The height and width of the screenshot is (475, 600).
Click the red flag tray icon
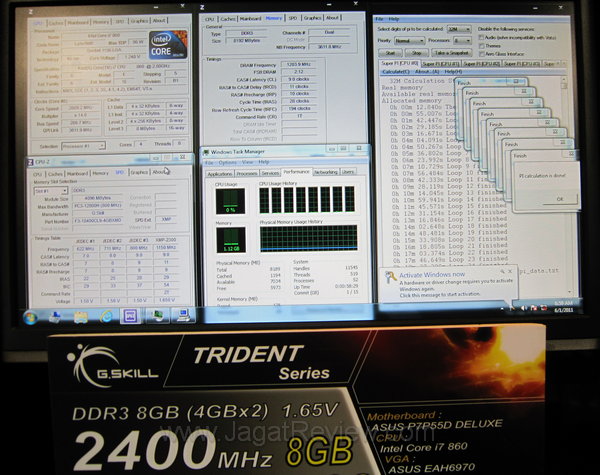point(534,307)
